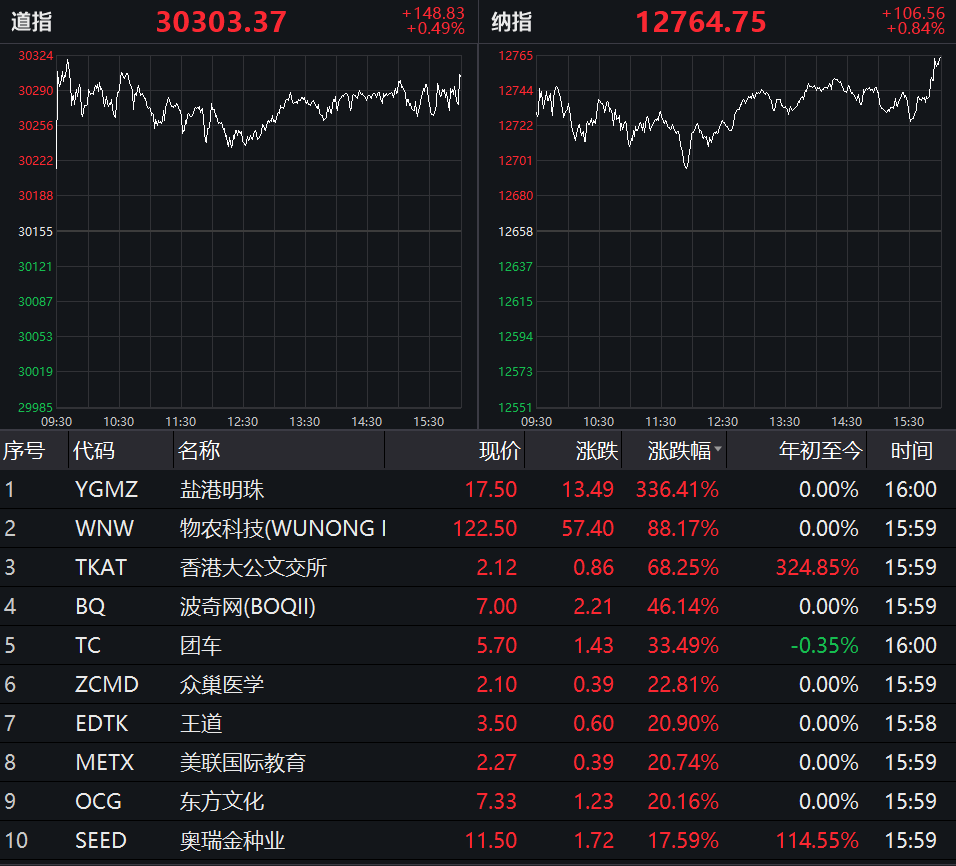Image resolution: width=956 pixels, height=866 pixels.
Task: Select the OCG stock code
Action: (98, 802)
